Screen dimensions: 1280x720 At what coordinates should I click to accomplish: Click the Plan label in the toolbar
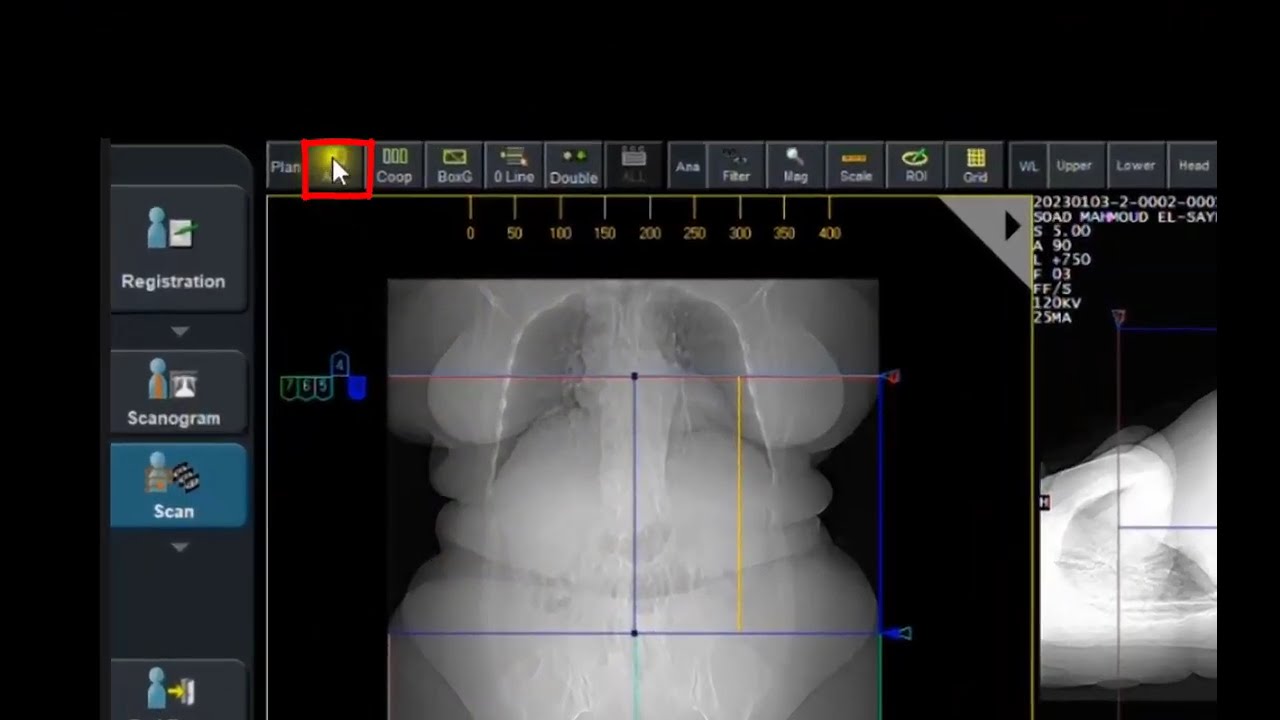[x=285, y=167]
